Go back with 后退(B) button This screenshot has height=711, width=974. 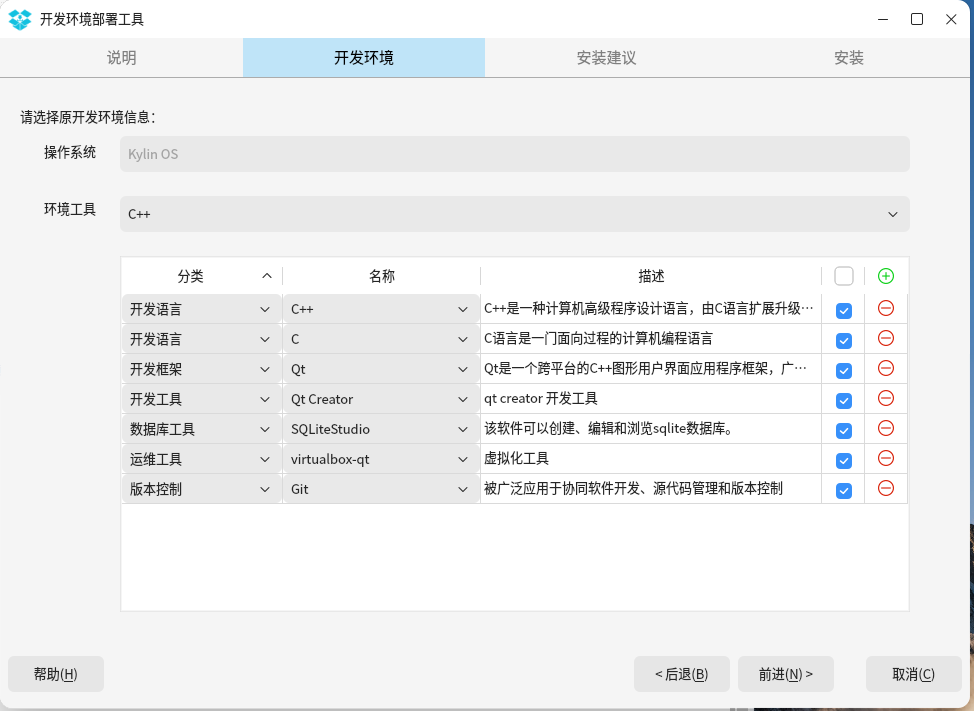coord(681,674)
